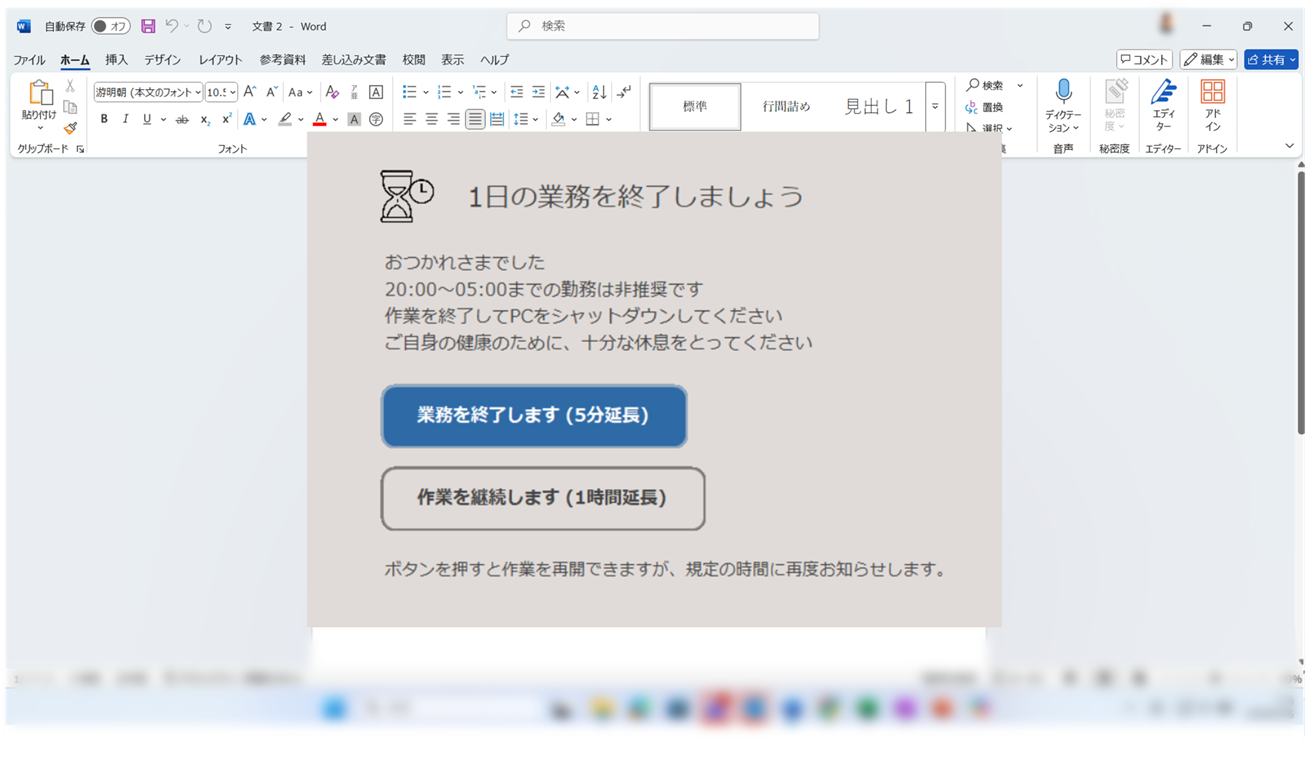Toggle Italic formatting

(125, 120)
